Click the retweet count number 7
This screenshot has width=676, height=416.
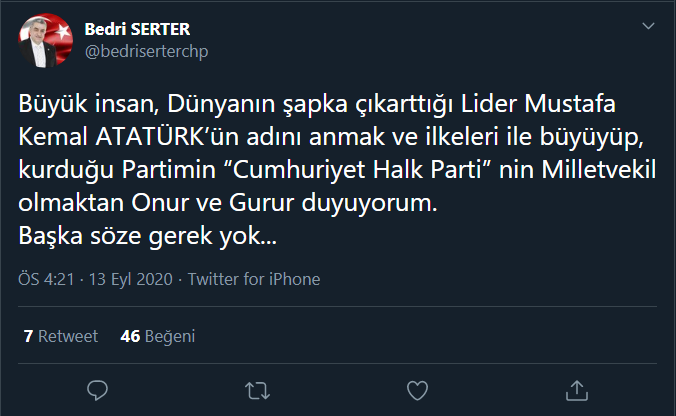tap(28, 336)
